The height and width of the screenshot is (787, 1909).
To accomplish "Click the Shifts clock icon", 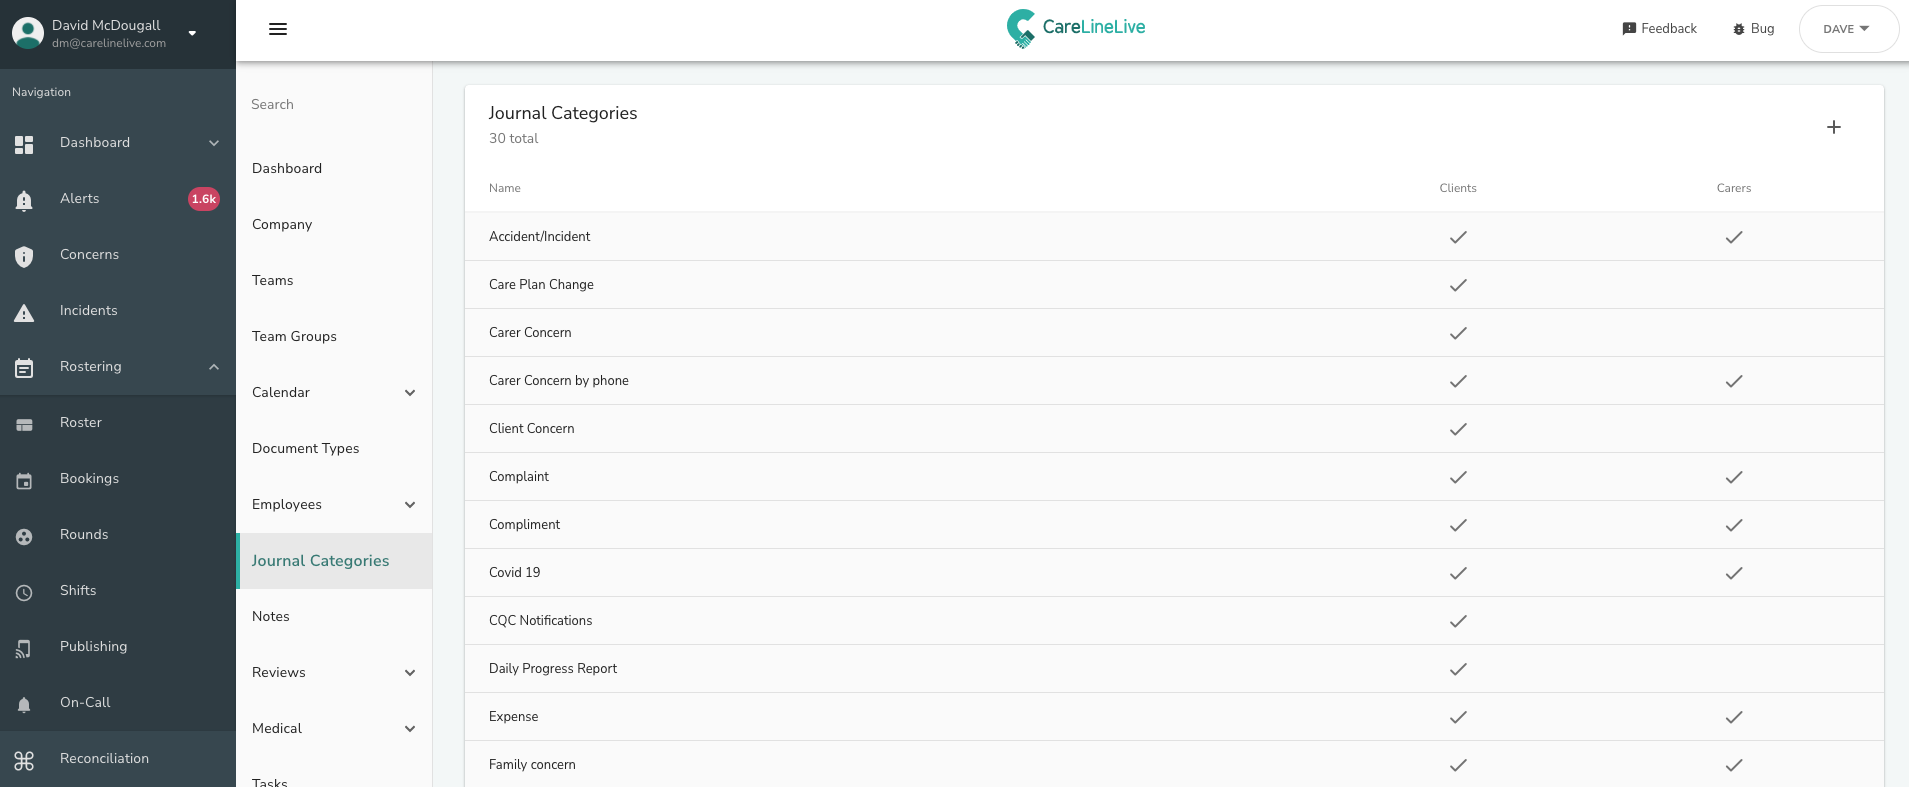I will point(24,592).
